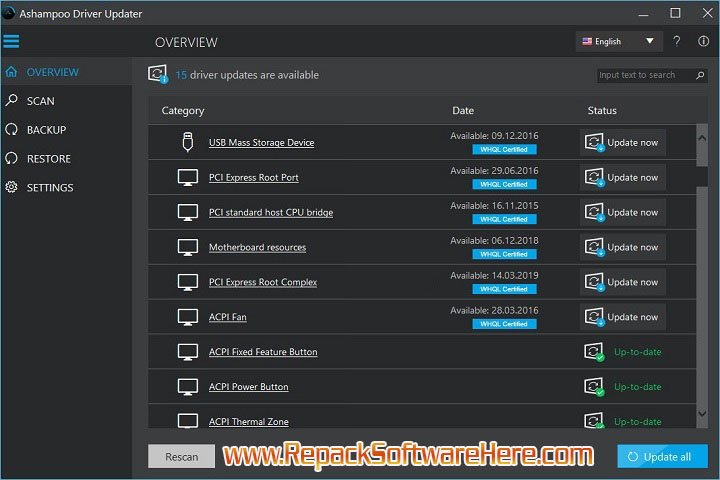Screen dimensions: 720x480
Task: Click Up-to-date text for ACPI Power Button
Action: click(638, 387)
